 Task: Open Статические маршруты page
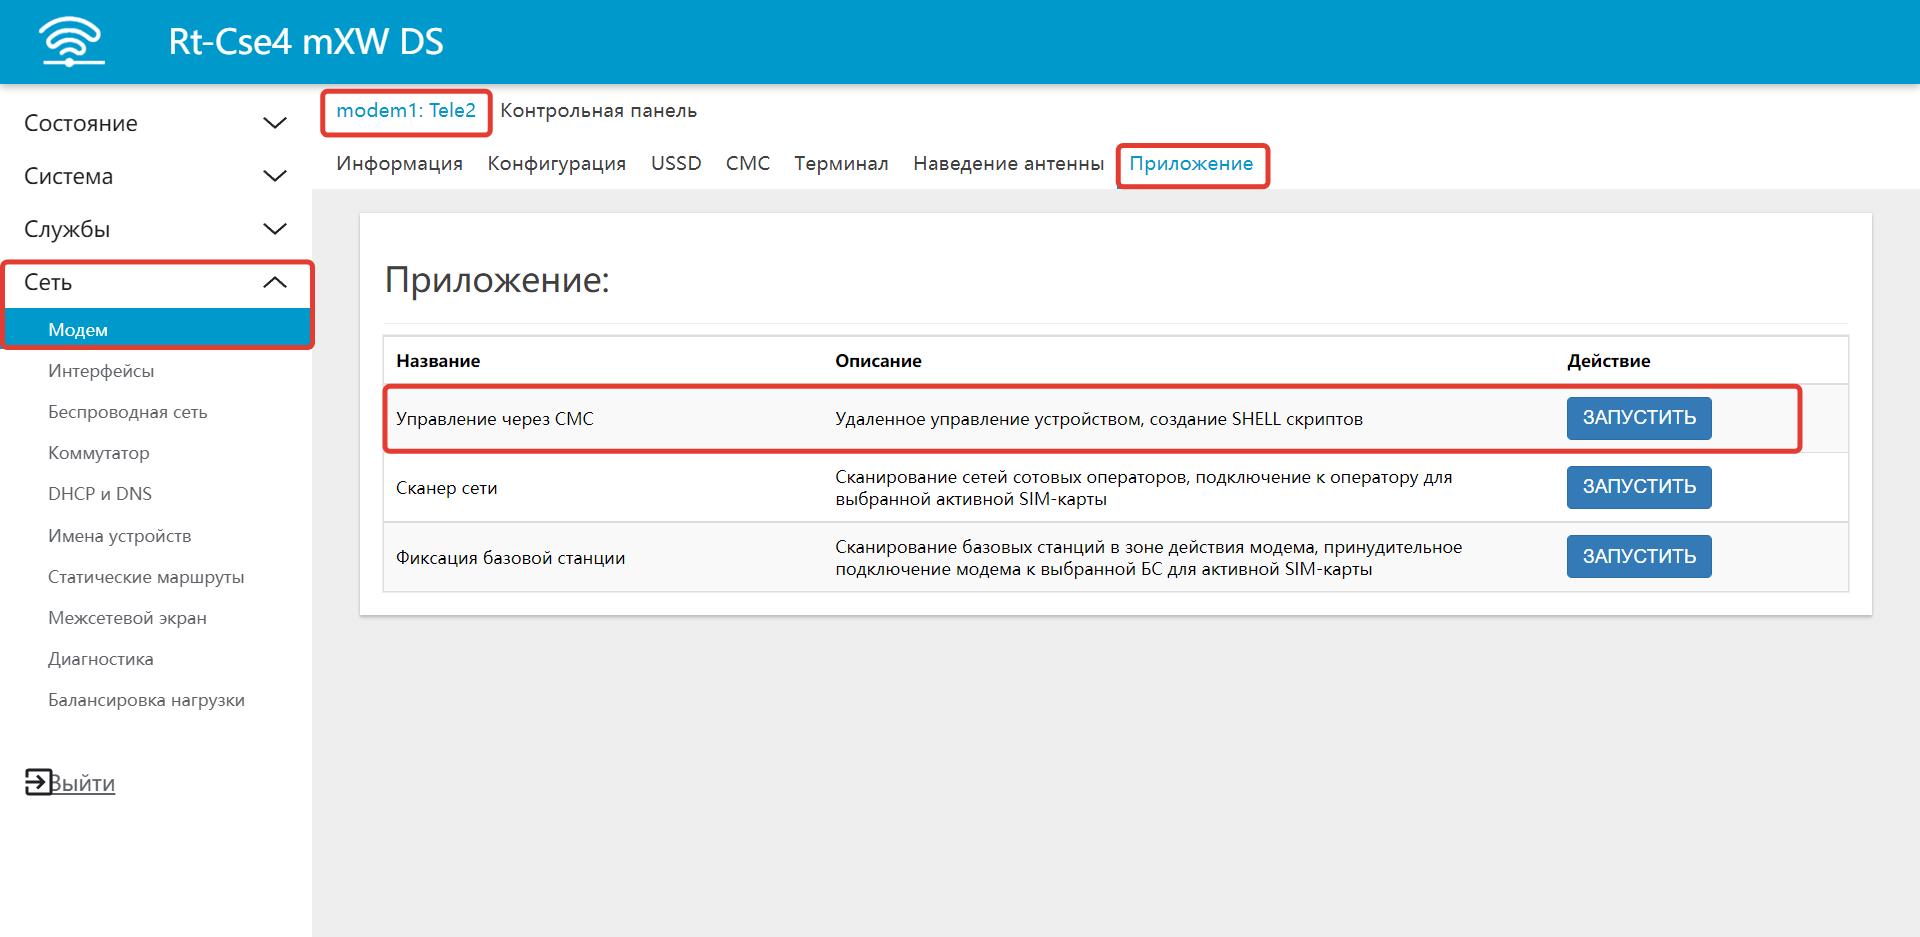click(146, 577)
